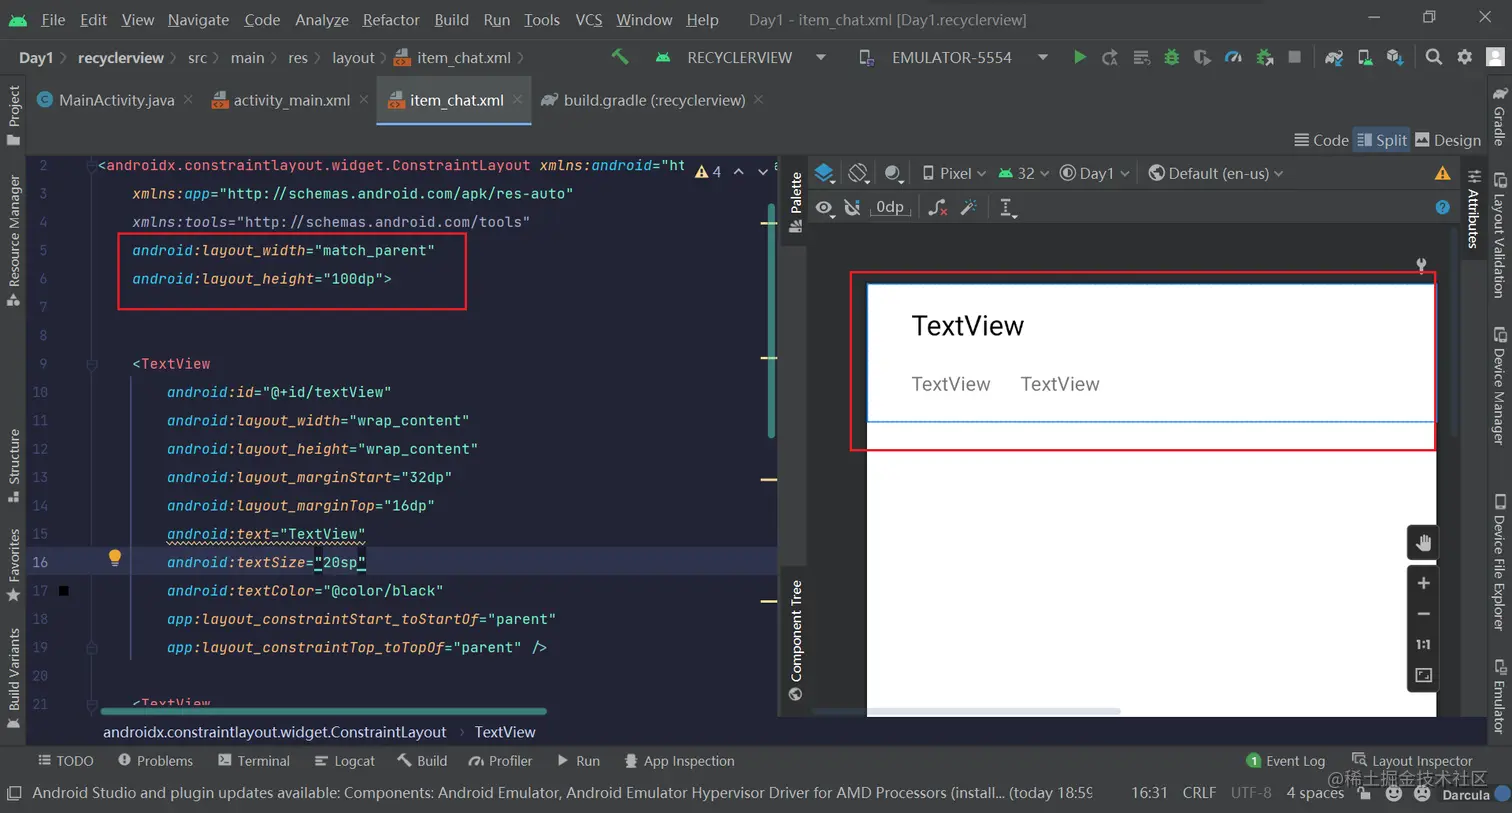Viewport: 1512px width, 813px height.
Task: Open the Select Design Surface layers icon
Action: pyautogui.click(x=825, y=173)
